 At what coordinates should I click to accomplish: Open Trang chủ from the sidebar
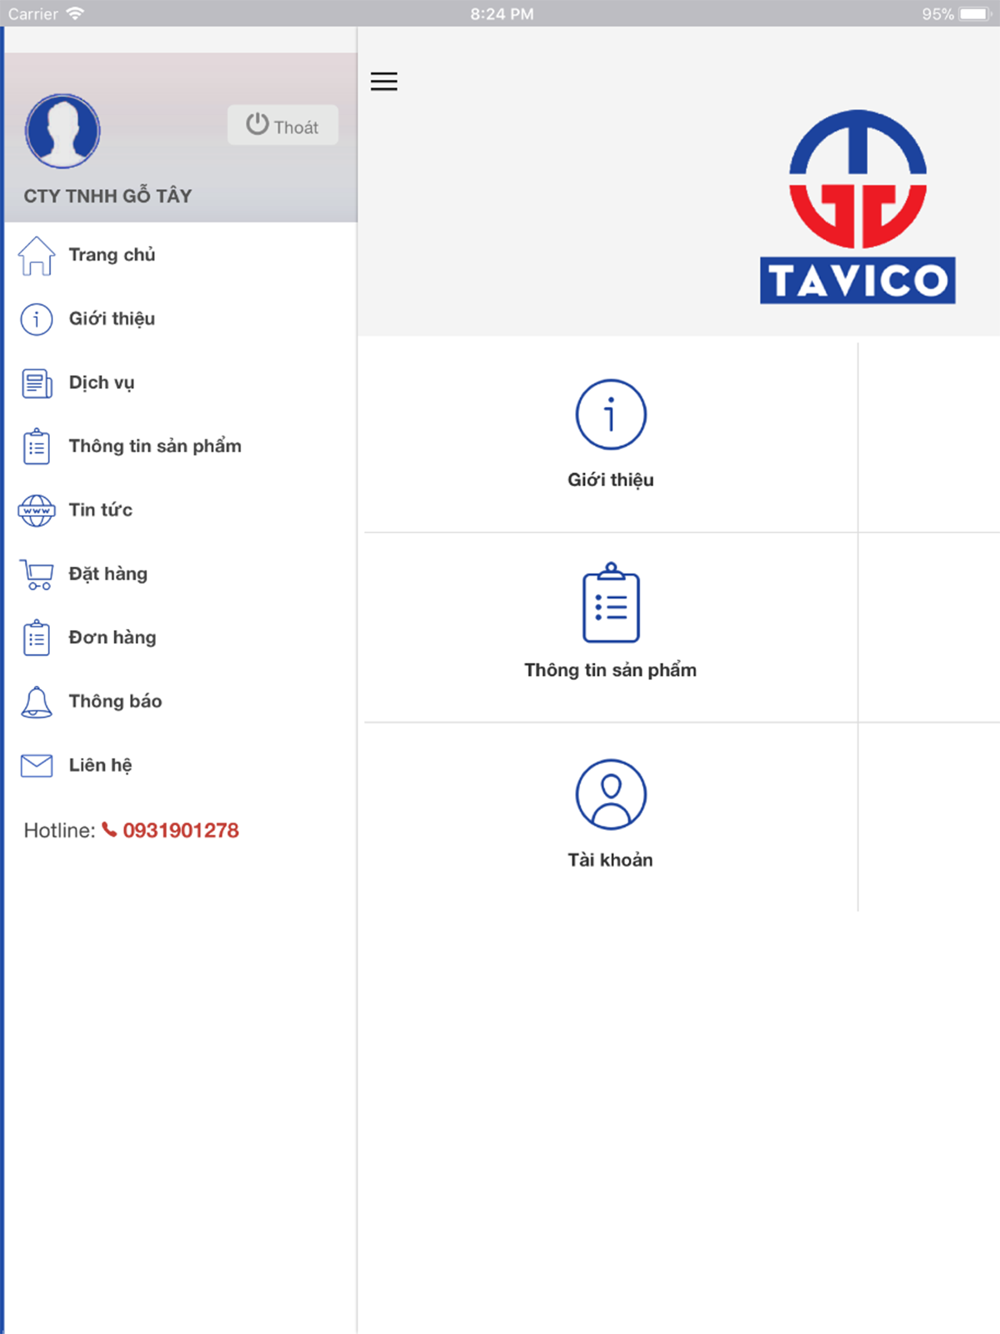click(112, 255)
